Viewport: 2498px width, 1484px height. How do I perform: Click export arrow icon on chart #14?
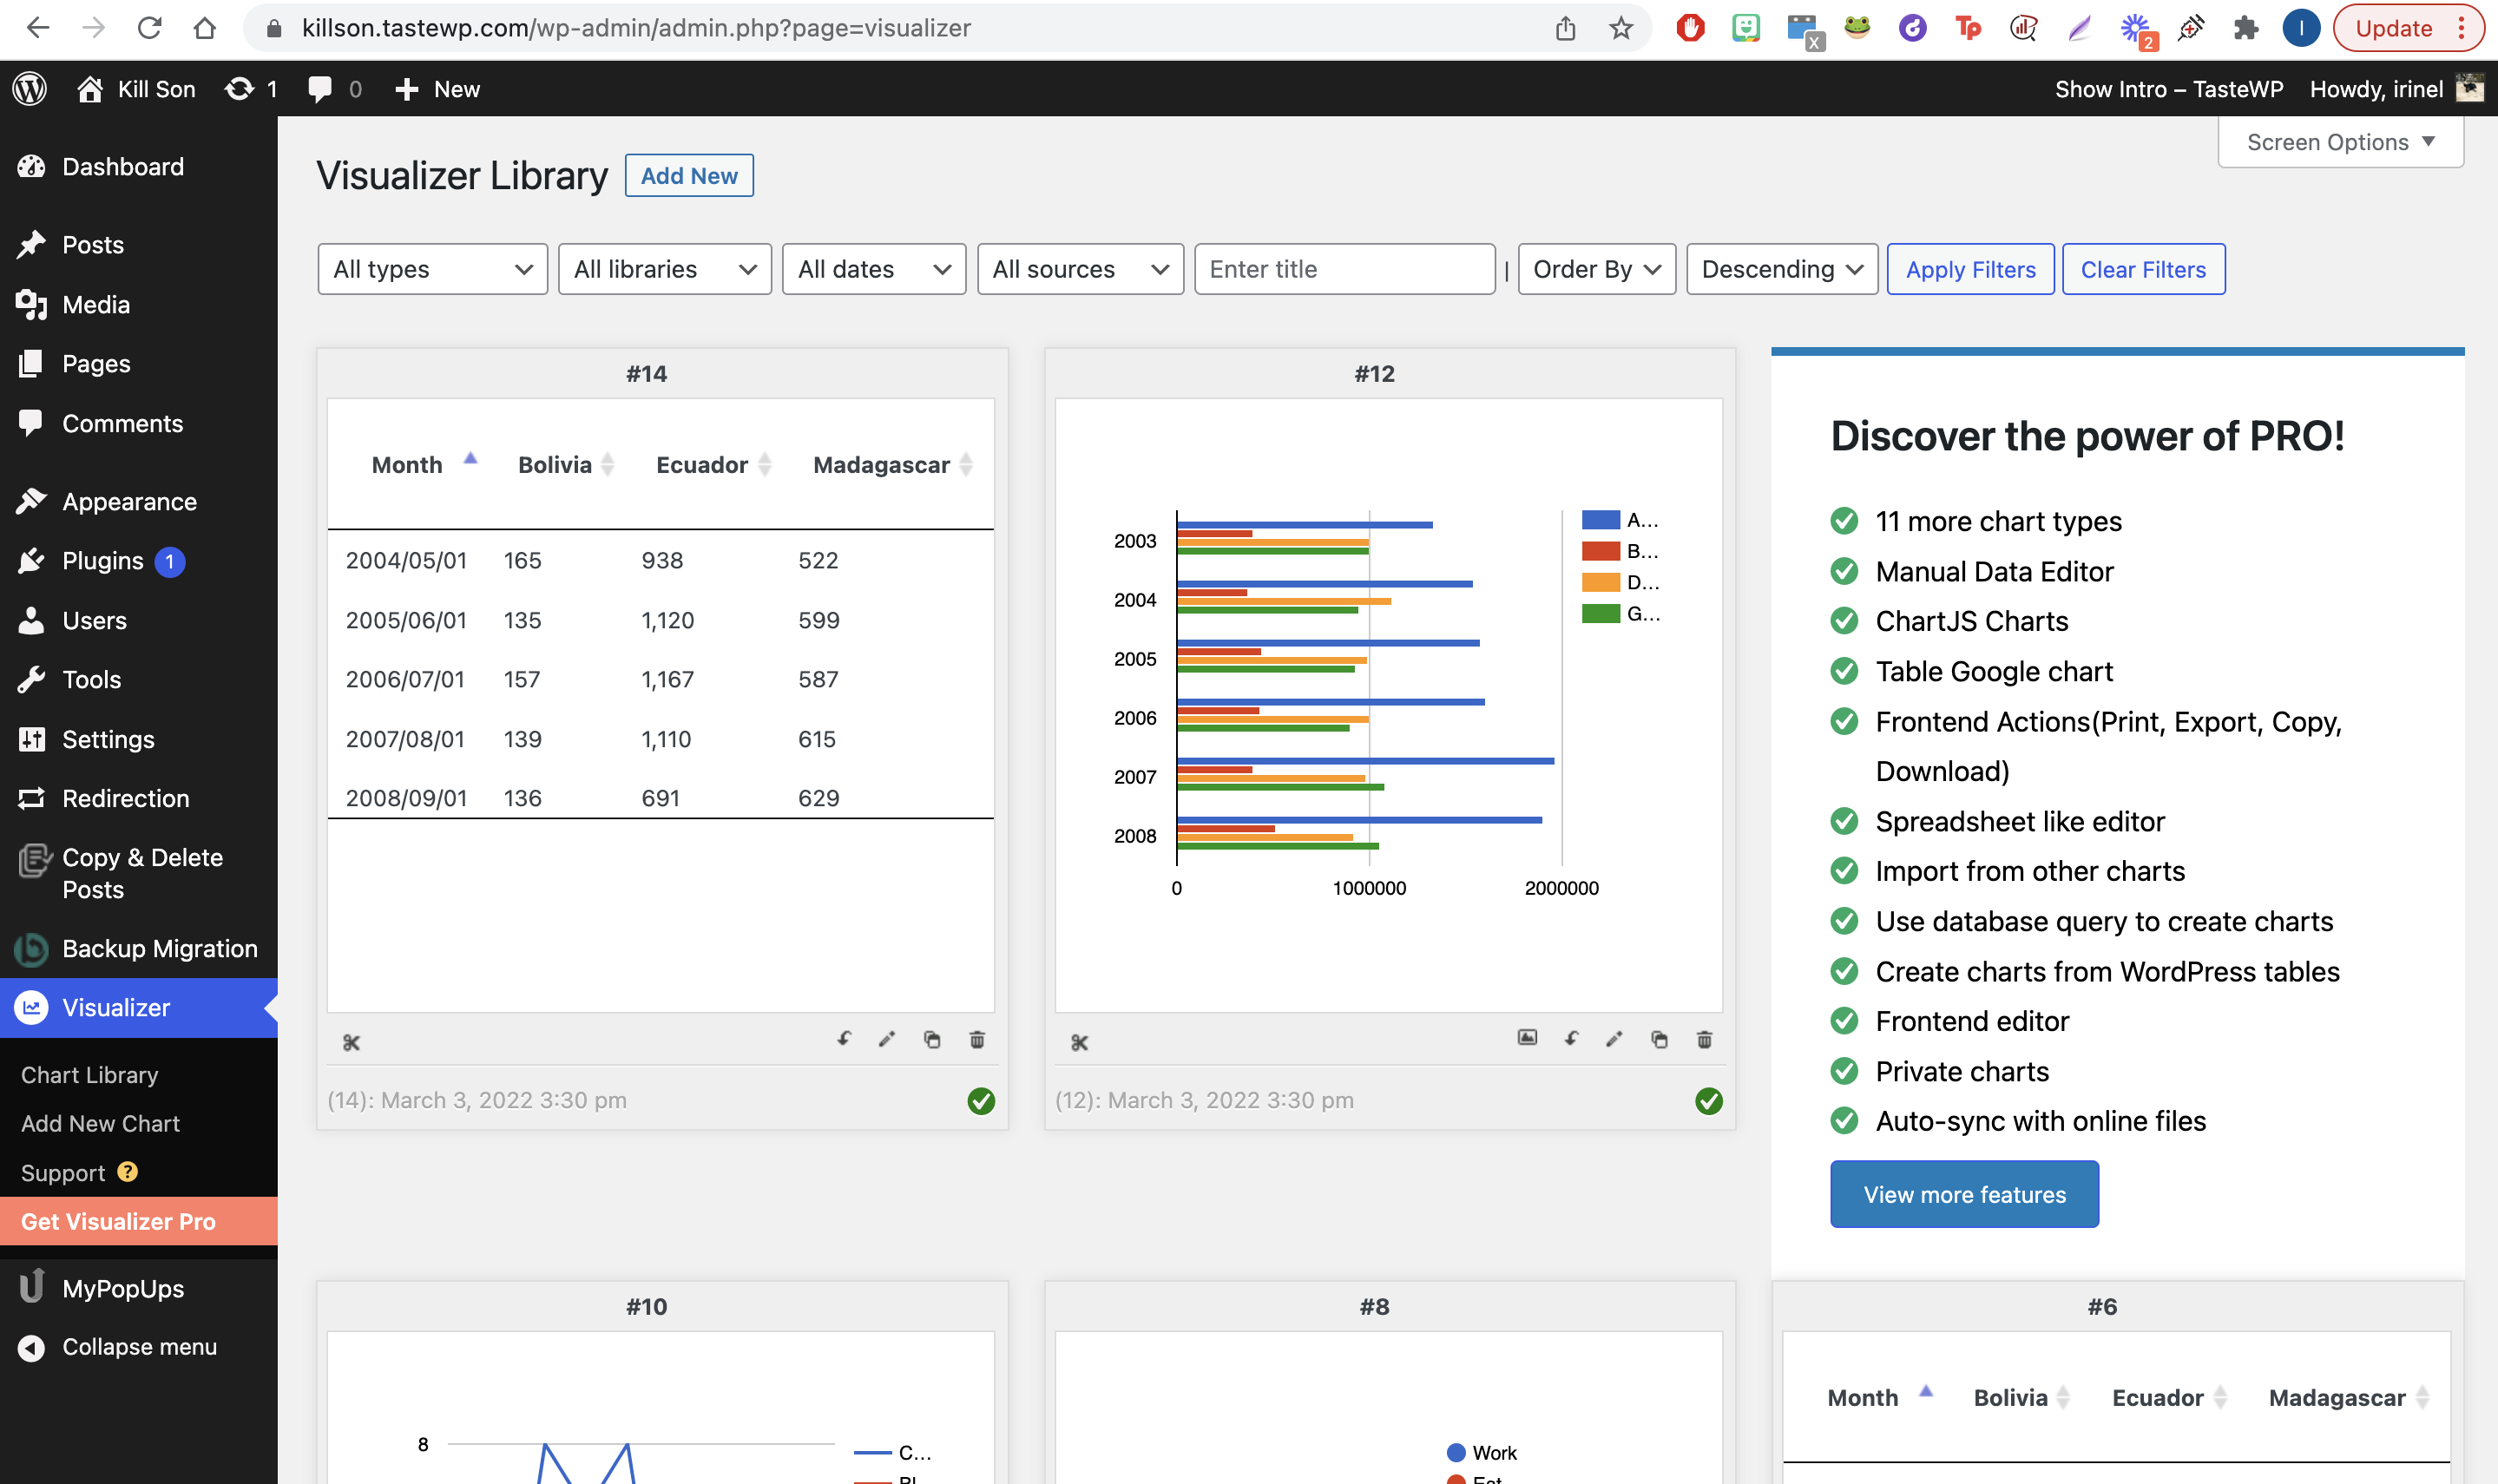click(x=844, y=1040)
